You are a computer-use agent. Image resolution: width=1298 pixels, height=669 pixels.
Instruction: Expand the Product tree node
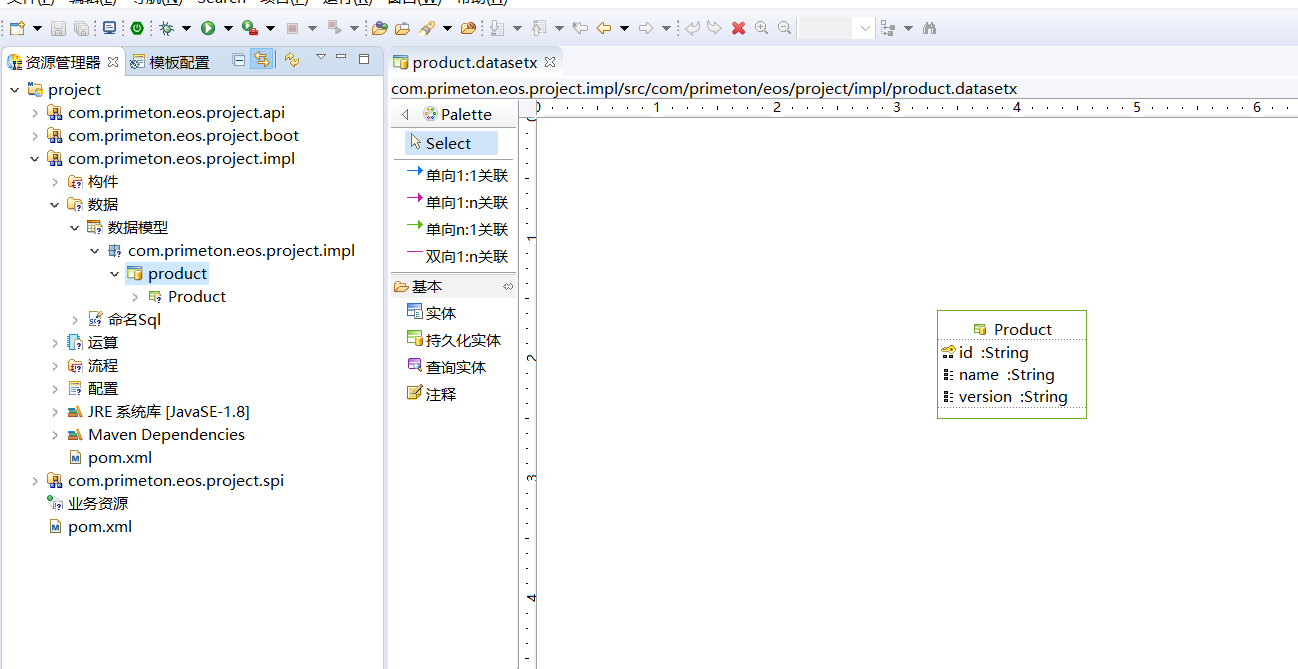point(135,297)
